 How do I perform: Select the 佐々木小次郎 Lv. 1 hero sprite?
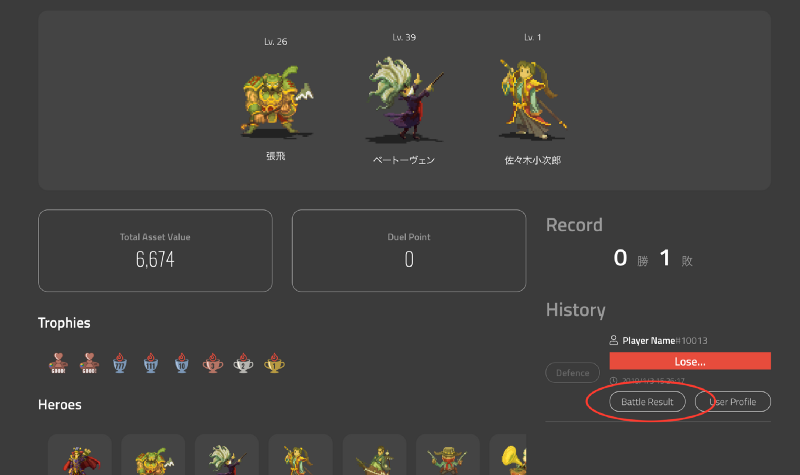tap(532, 99)
